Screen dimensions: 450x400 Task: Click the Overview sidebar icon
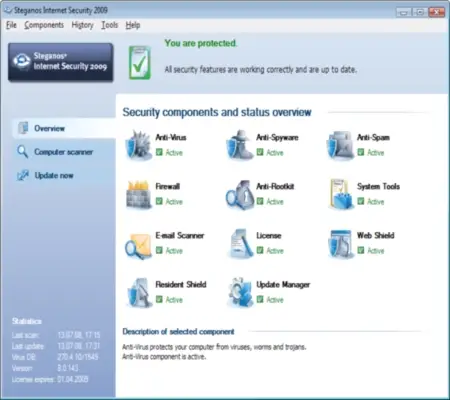pos(23,128)
